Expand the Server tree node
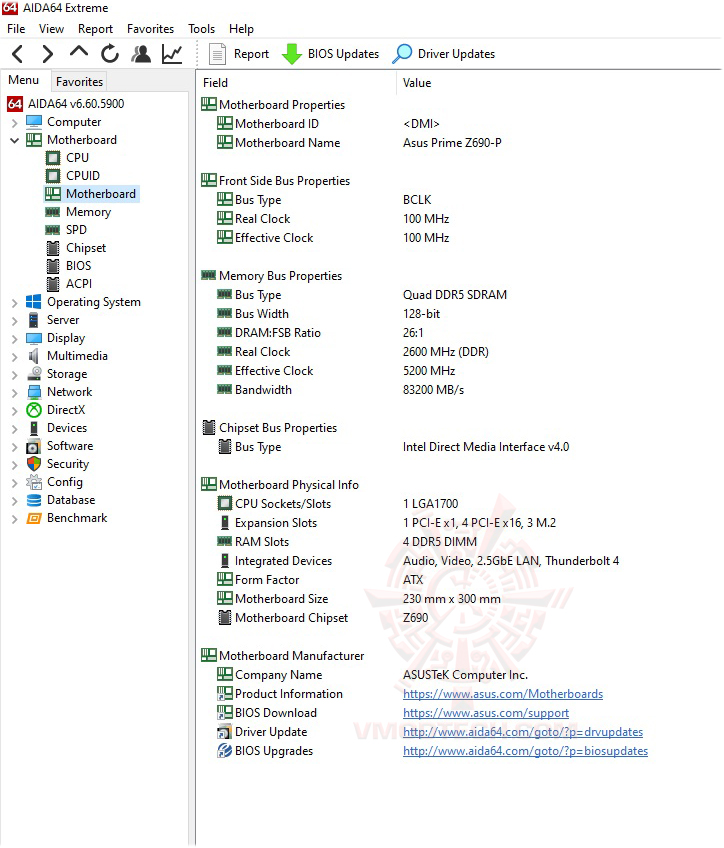Screen dimensions: 724x848 click(15, 321)
